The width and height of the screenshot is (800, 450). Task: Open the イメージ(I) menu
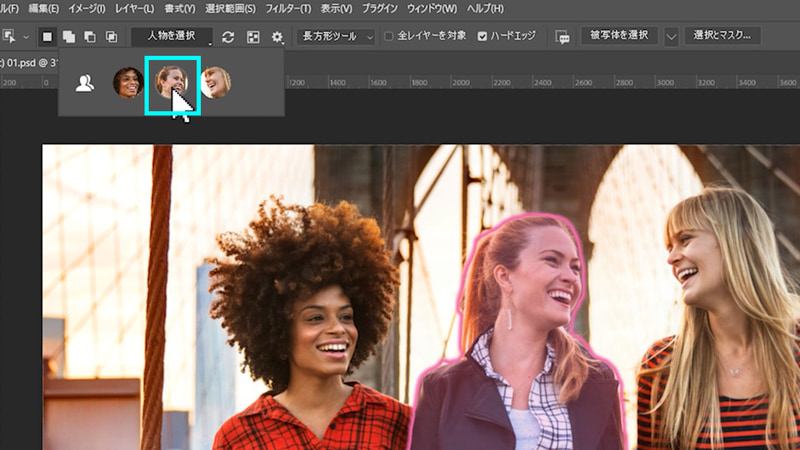pyautogui.click(x=87, y=9)
